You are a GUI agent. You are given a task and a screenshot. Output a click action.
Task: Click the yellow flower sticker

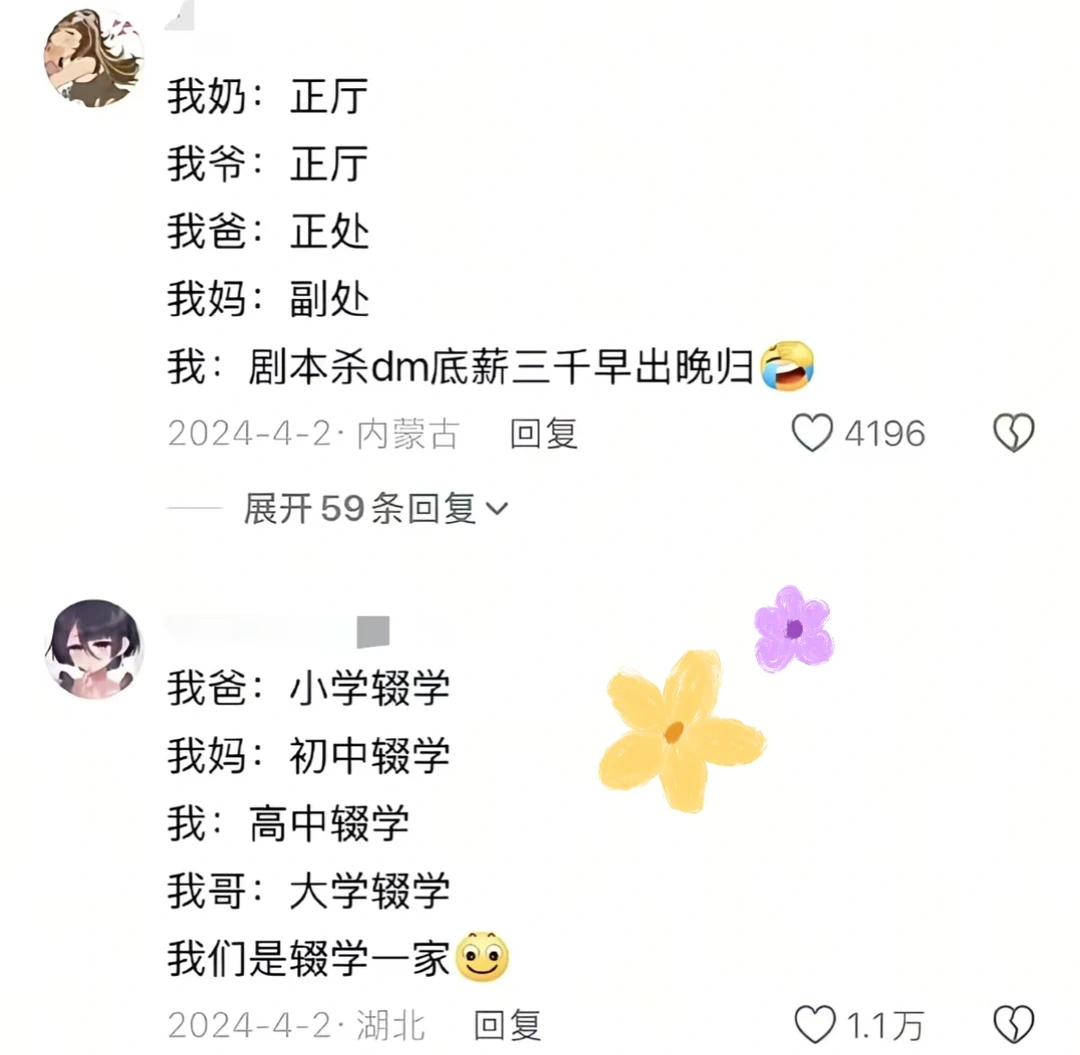point(682,731)
